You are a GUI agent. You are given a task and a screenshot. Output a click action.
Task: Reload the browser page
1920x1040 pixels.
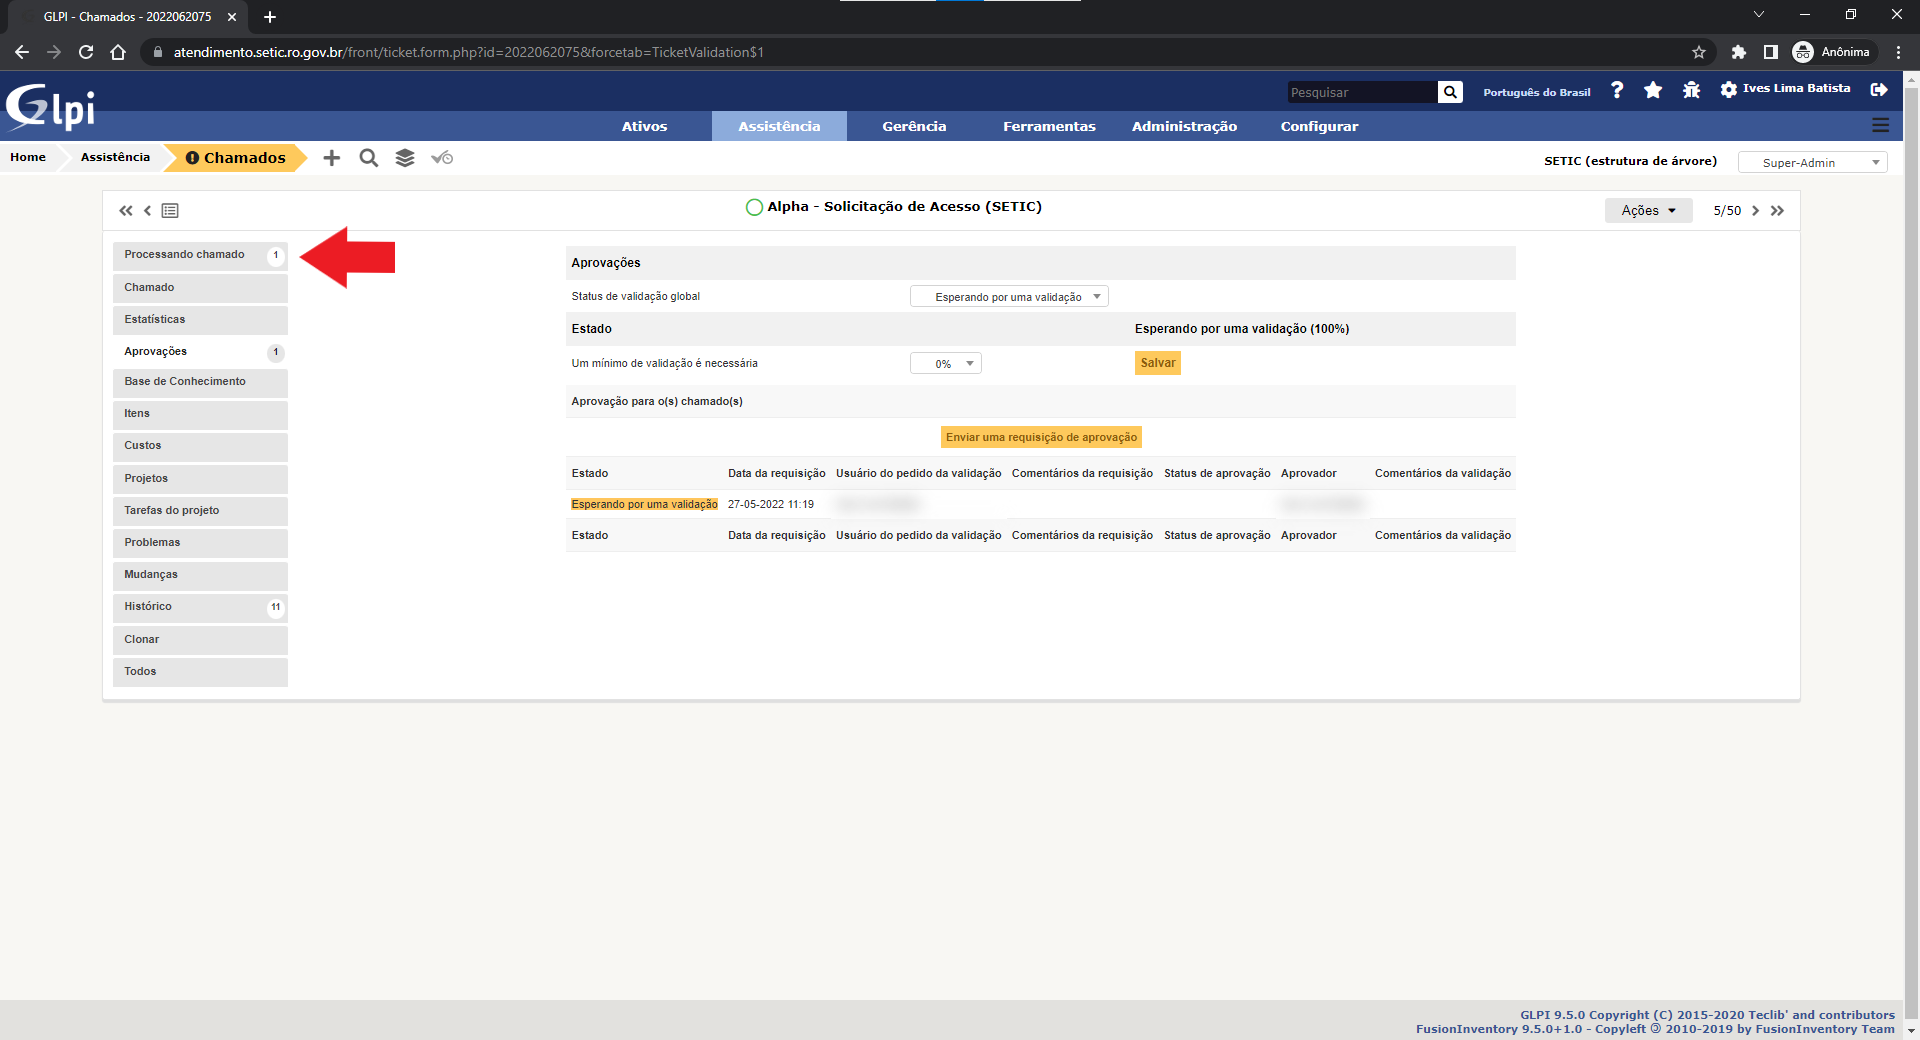tap(86, 52)
